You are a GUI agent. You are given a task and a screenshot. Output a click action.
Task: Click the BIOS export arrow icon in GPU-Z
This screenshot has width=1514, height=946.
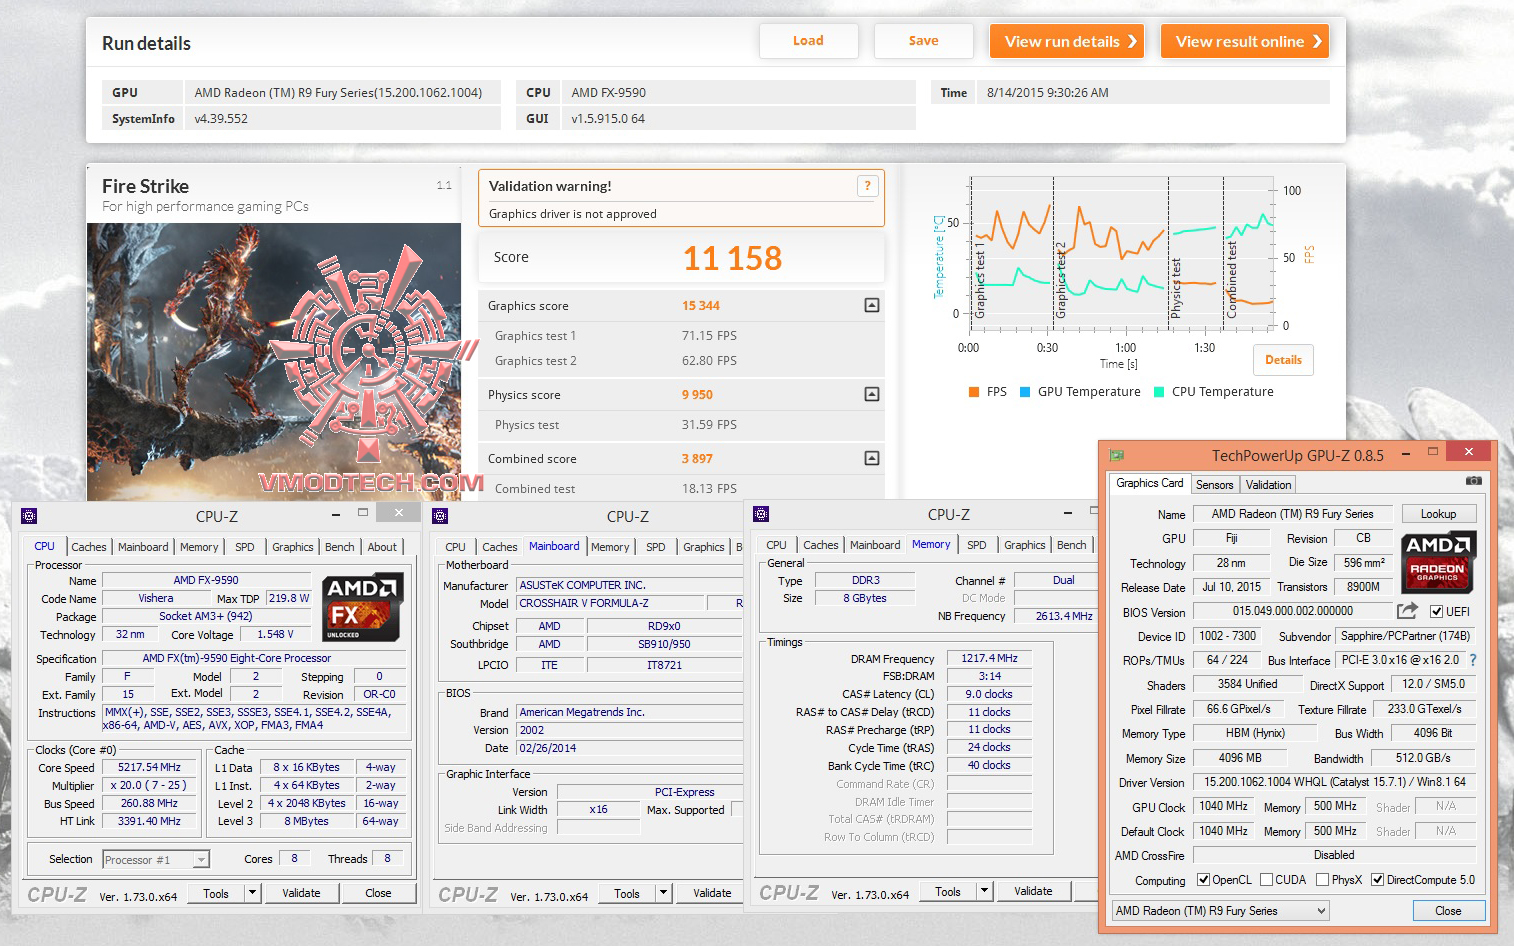[x=1405, y=610]
